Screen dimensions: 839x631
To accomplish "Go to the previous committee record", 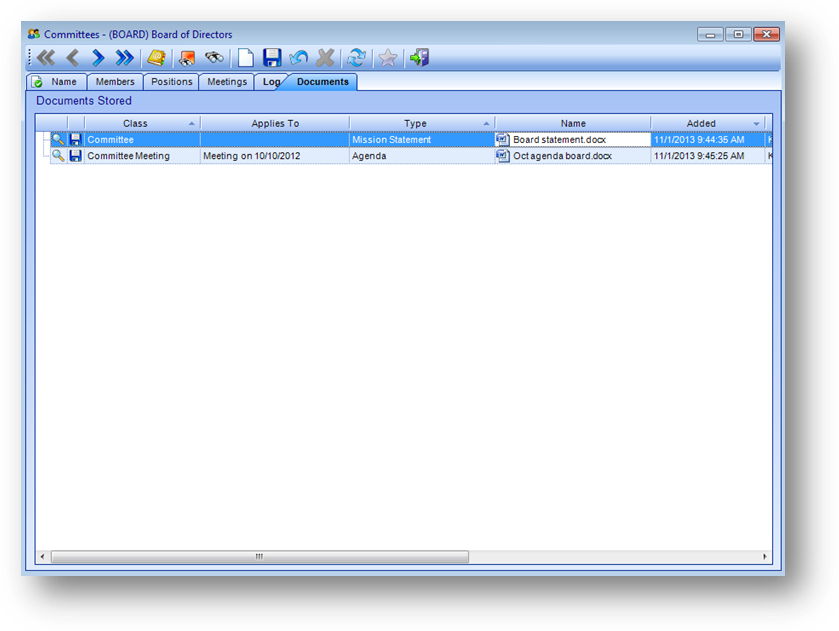I will 72,58.
